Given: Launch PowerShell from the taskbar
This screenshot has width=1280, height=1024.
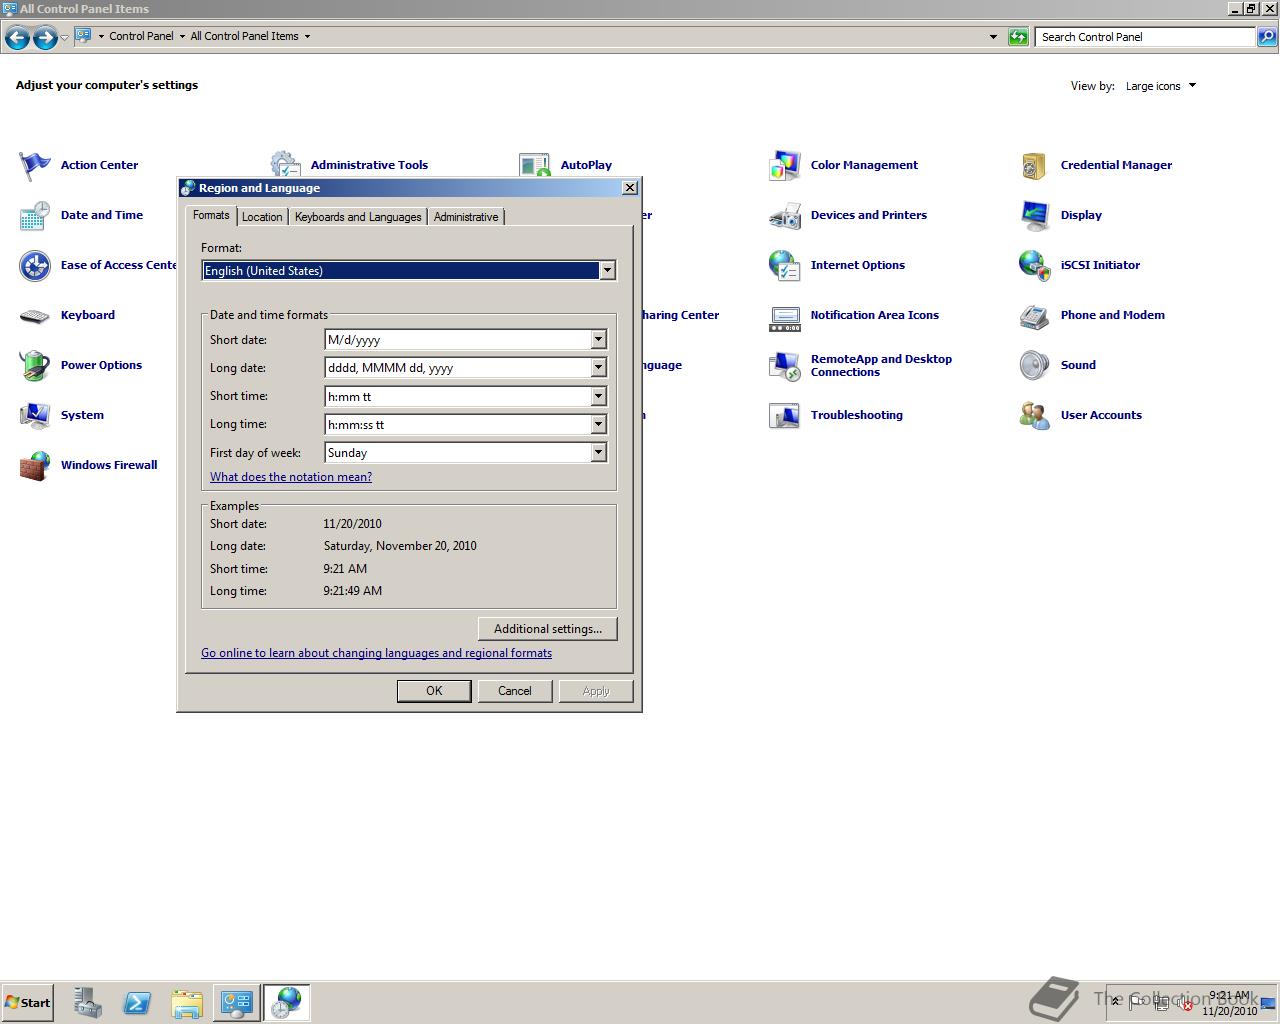Looking at the screenshot, I should [137, 1003].
